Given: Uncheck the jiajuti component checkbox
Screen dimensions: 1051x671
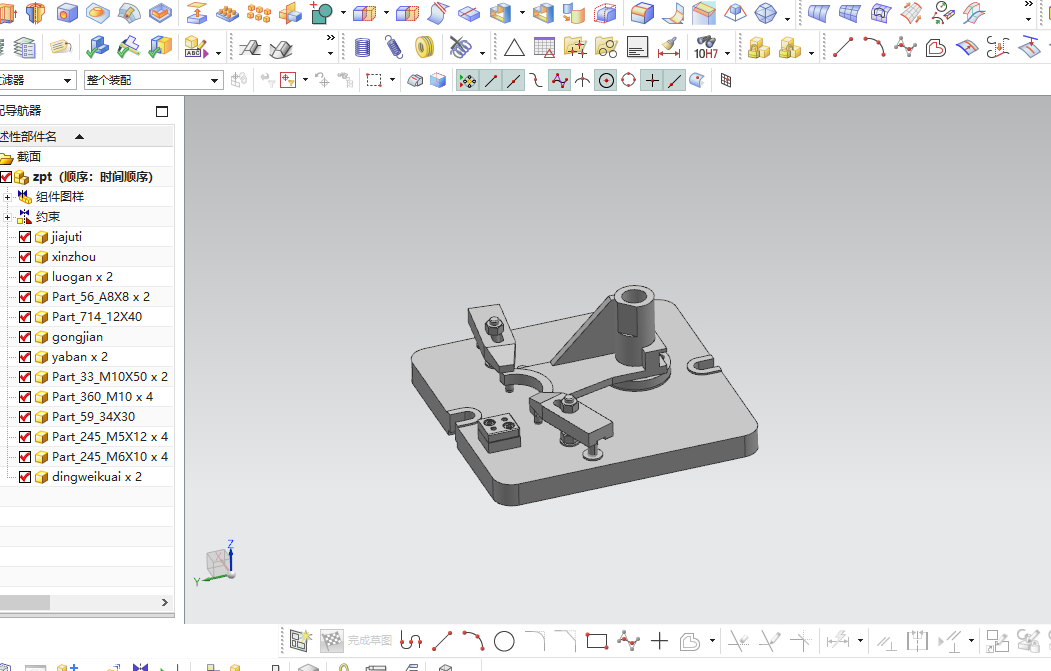Looking at the screenshot, I should (25, 237).
